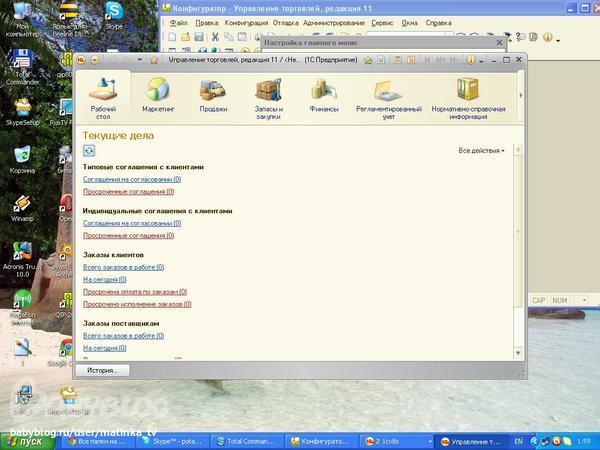Open Просрочена оплата по заказам link

136,291
